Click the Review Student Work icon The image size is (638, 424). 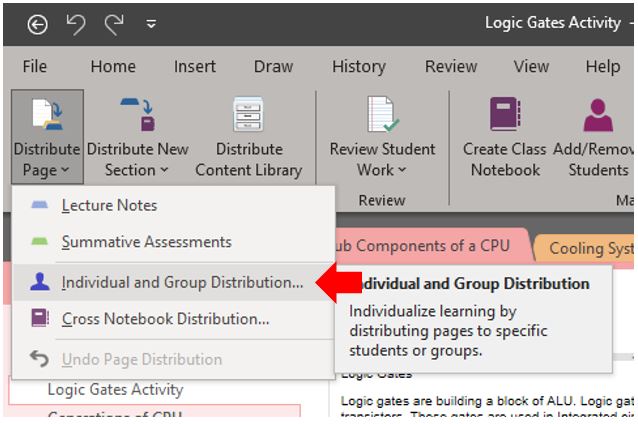[382, 114]
